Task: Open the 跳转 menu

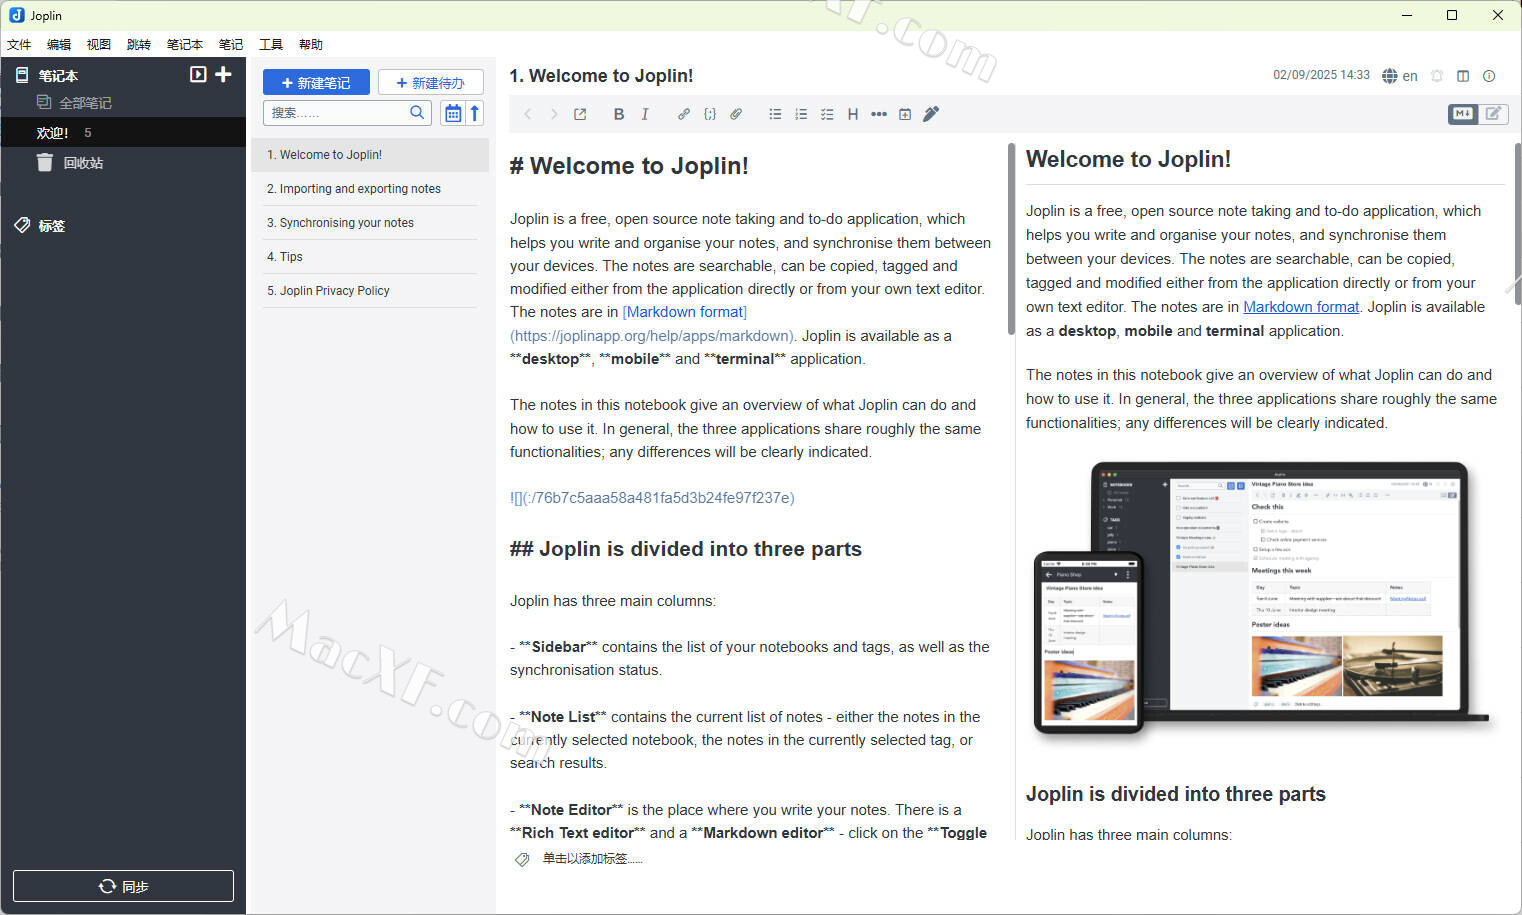Action: tap(139, 44)
